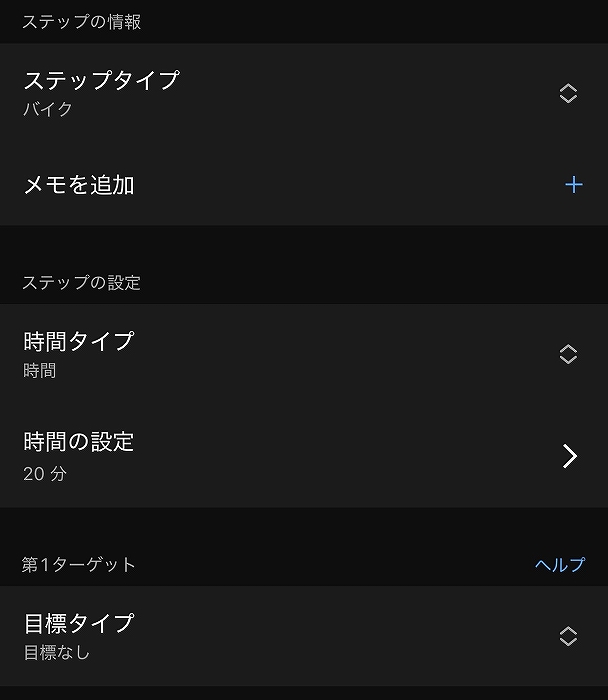This screenshot has height=700, width=608.
Task: Click the 第1ターゲット section header
Action: tap(78, 565)
